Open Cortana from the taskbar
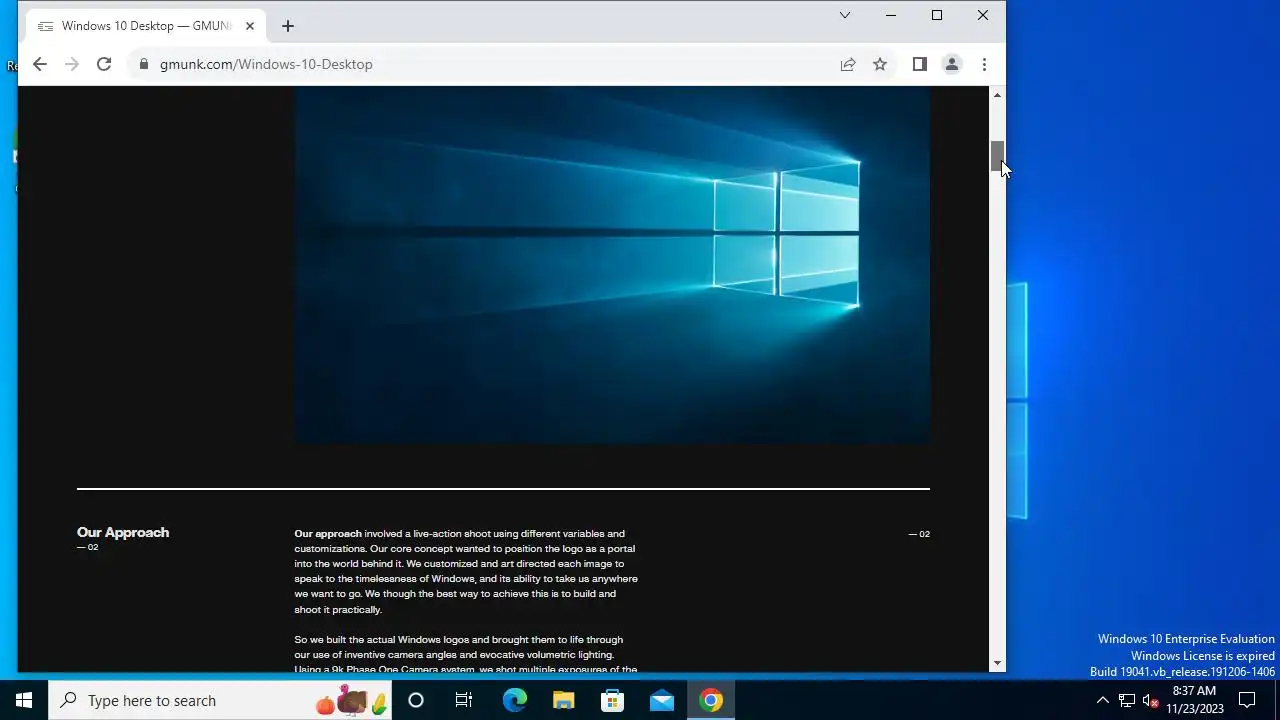The image size is (1280, 720). point(416,700)
